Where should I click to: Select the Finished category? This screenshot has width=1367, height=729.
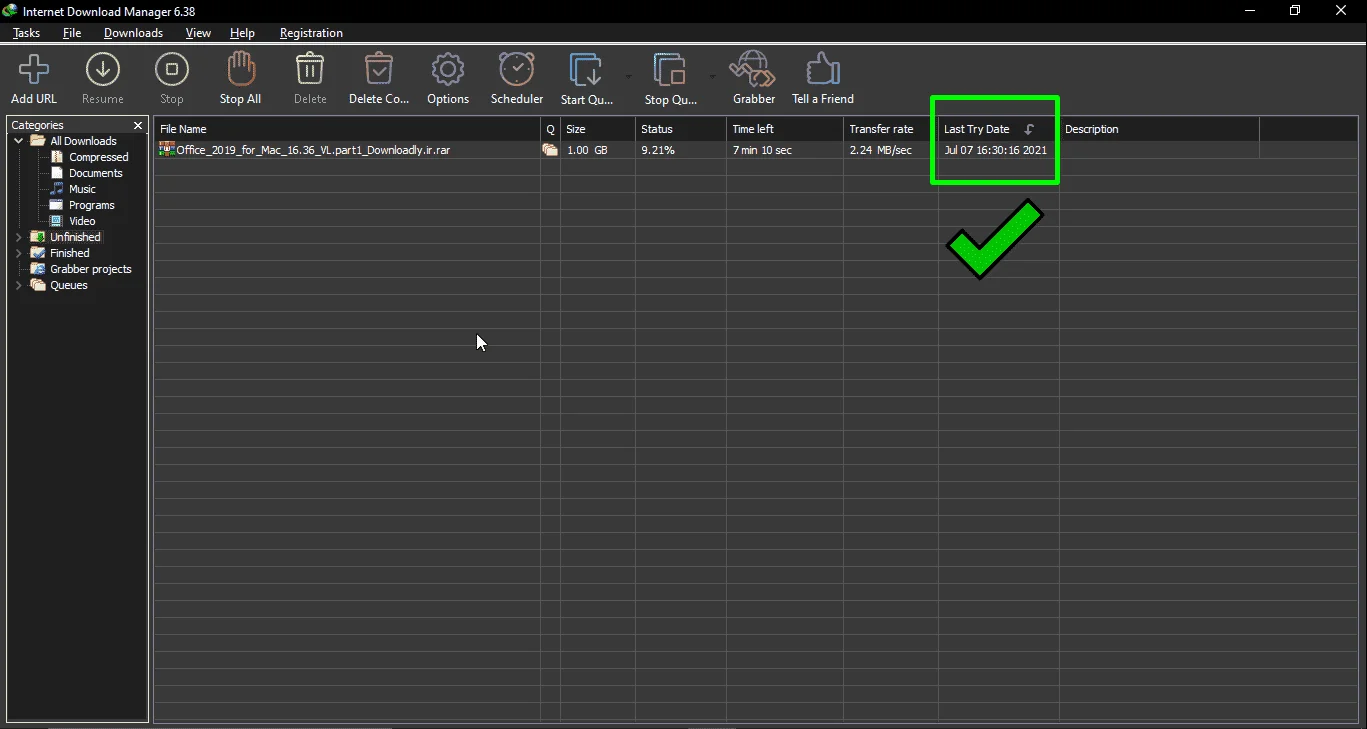click(70, 253)
